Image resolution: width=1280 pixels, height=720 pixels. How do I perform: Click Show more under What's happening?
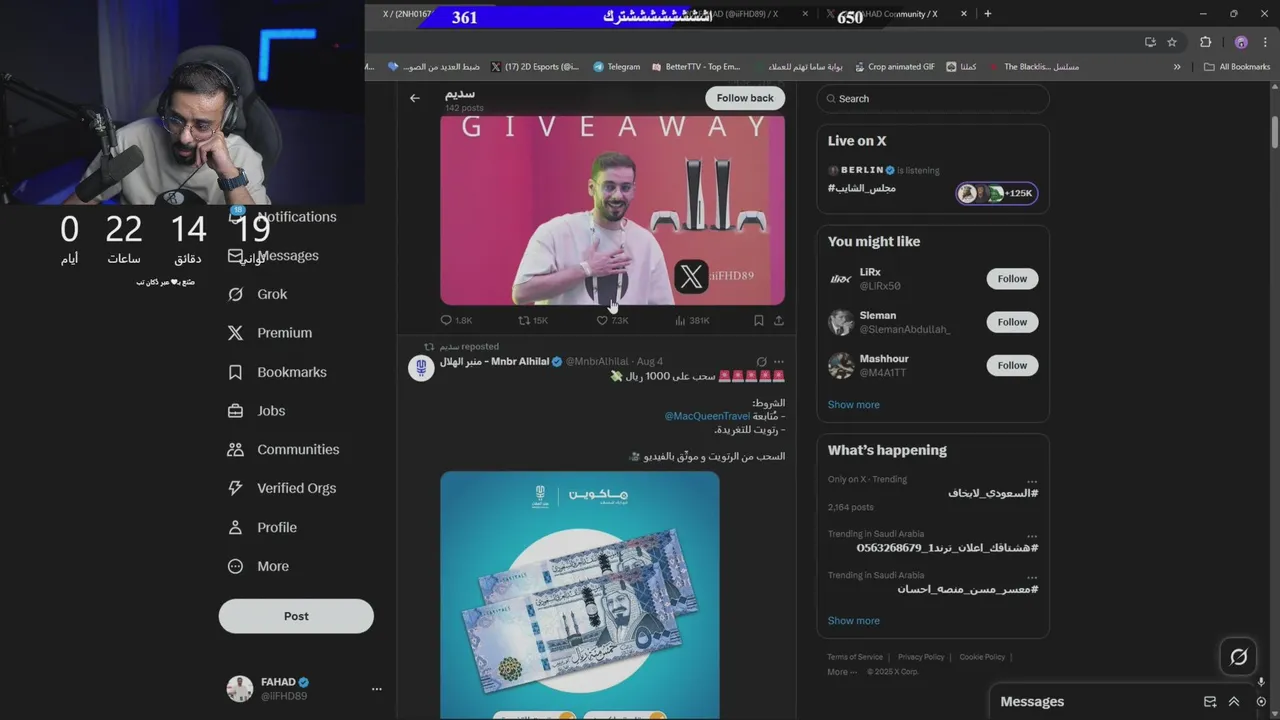854,620
